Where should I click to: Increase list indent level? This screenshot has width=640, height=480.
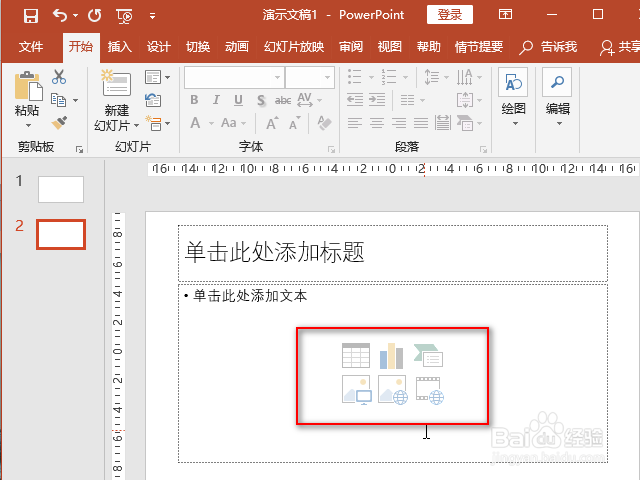(377, 100)
